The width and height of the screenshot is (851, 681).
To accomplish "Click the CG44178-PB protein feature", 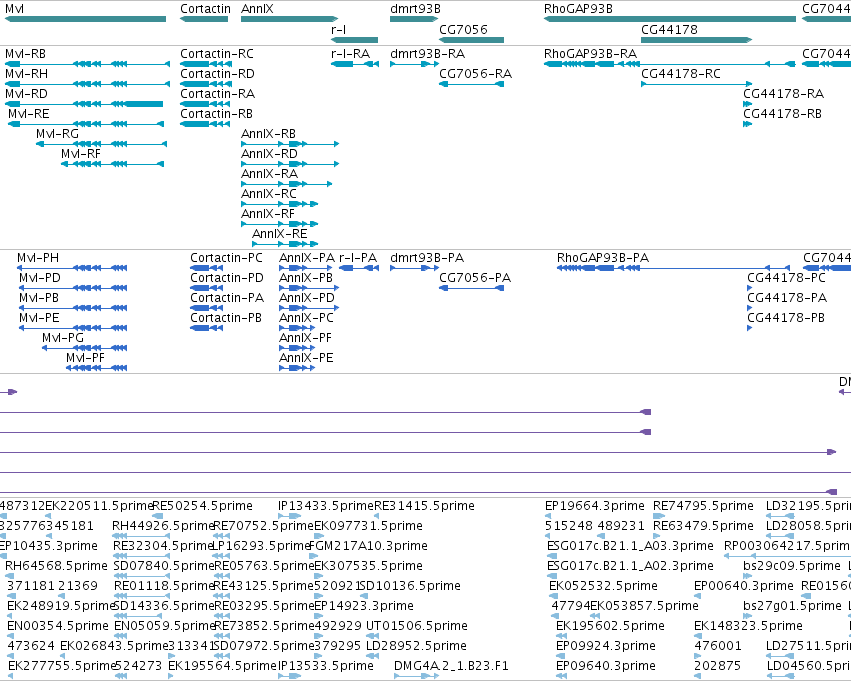I will [750, 328].
